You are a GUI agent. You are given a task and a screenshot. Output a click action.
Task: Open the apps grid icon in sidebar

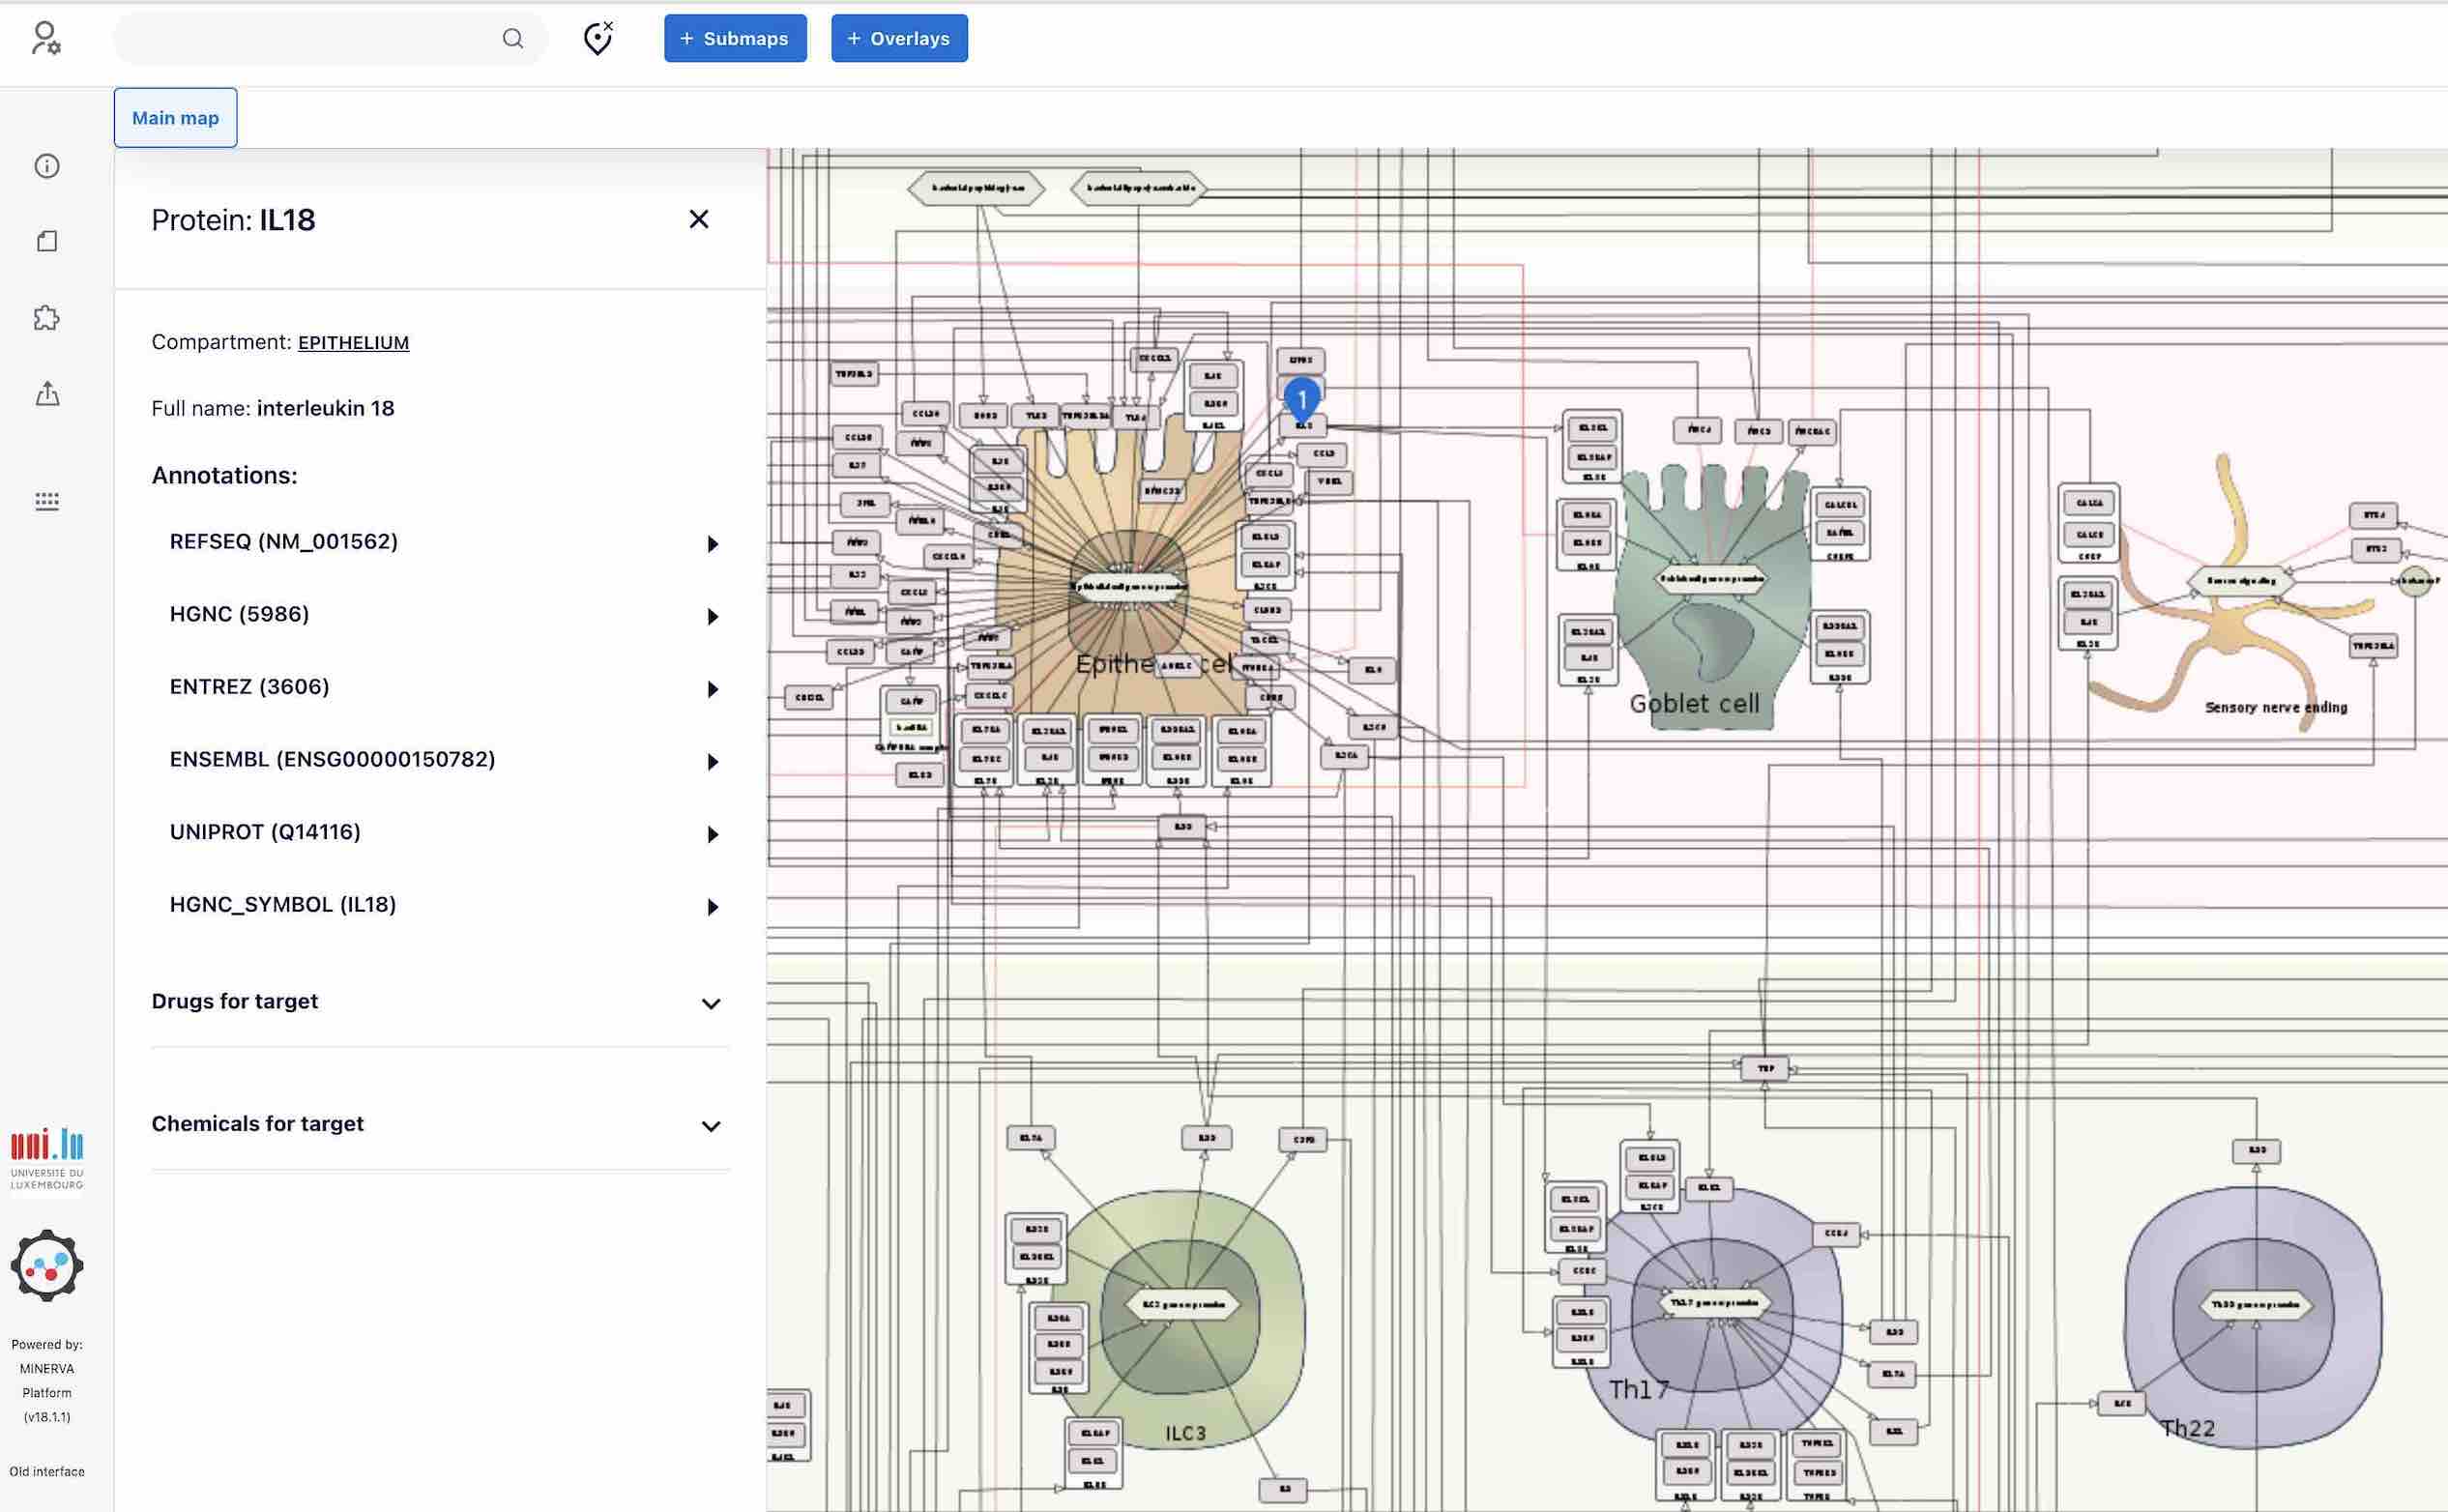pyautogui.click(x=46, y=501)
